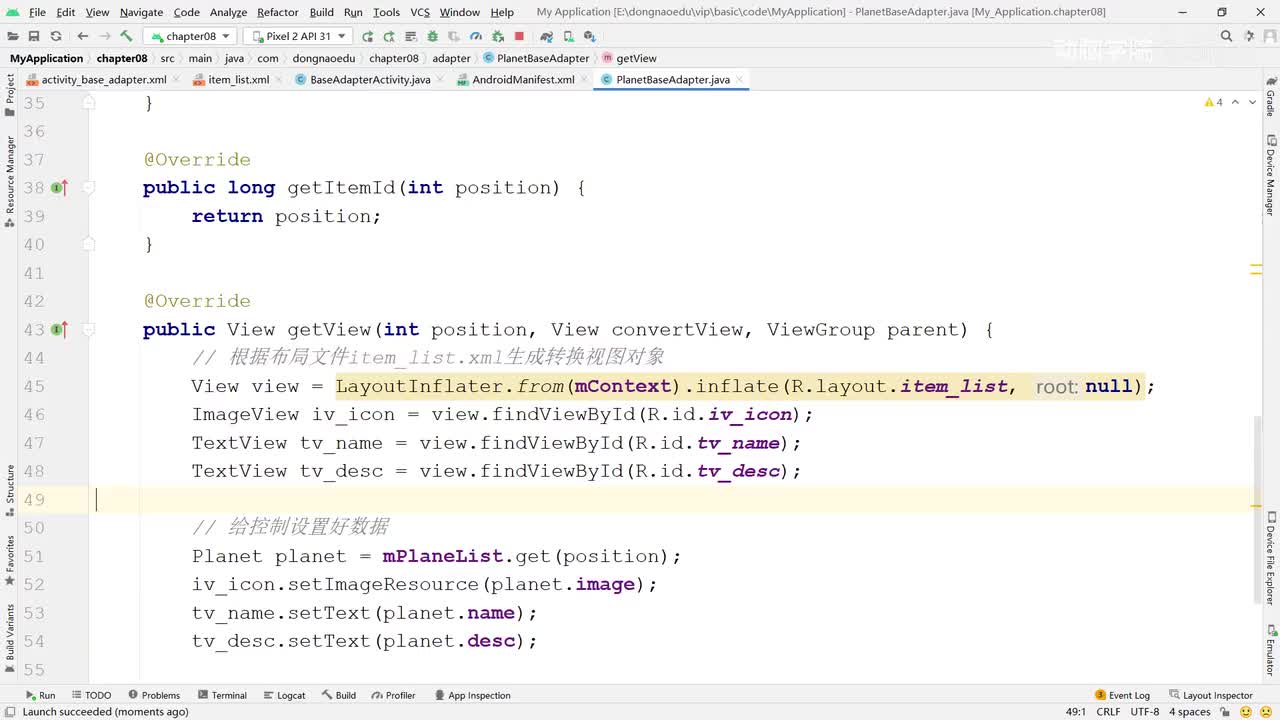1280x720 pixels.
Task: Open the Logcat tool window
Action: click(284, 695)
